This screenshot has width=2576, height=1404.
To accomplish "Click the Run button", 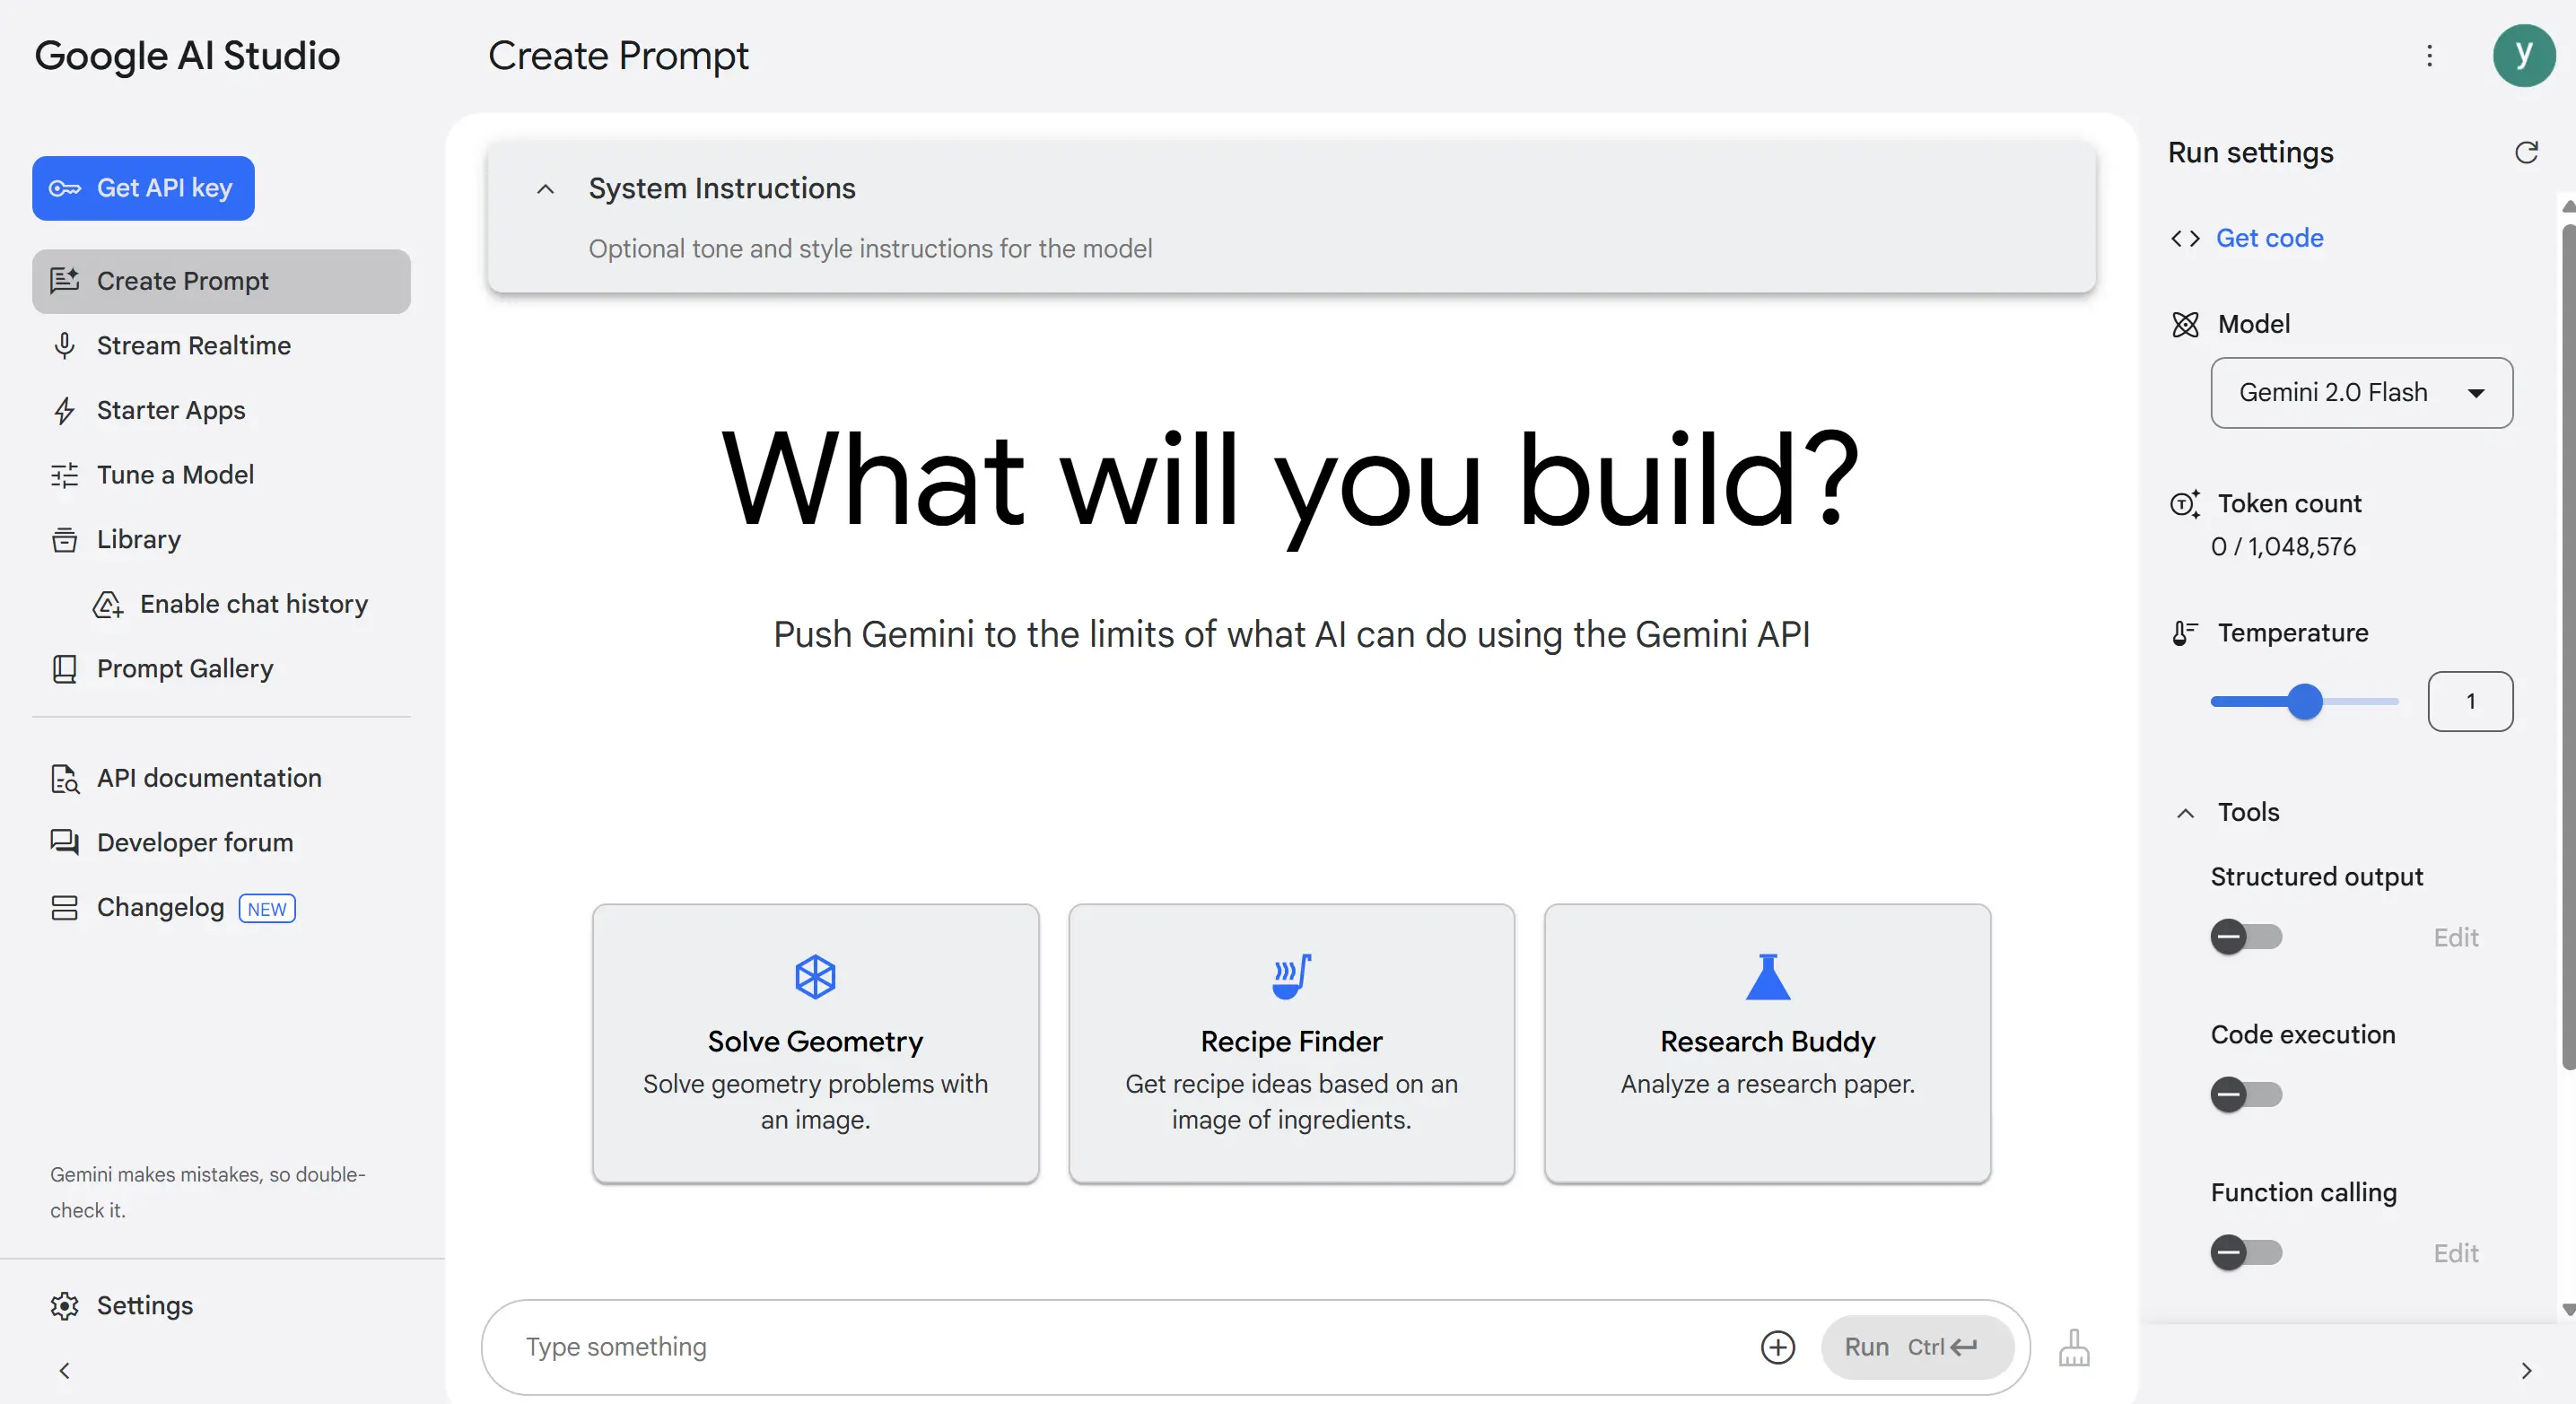I will (1917, 1347).
